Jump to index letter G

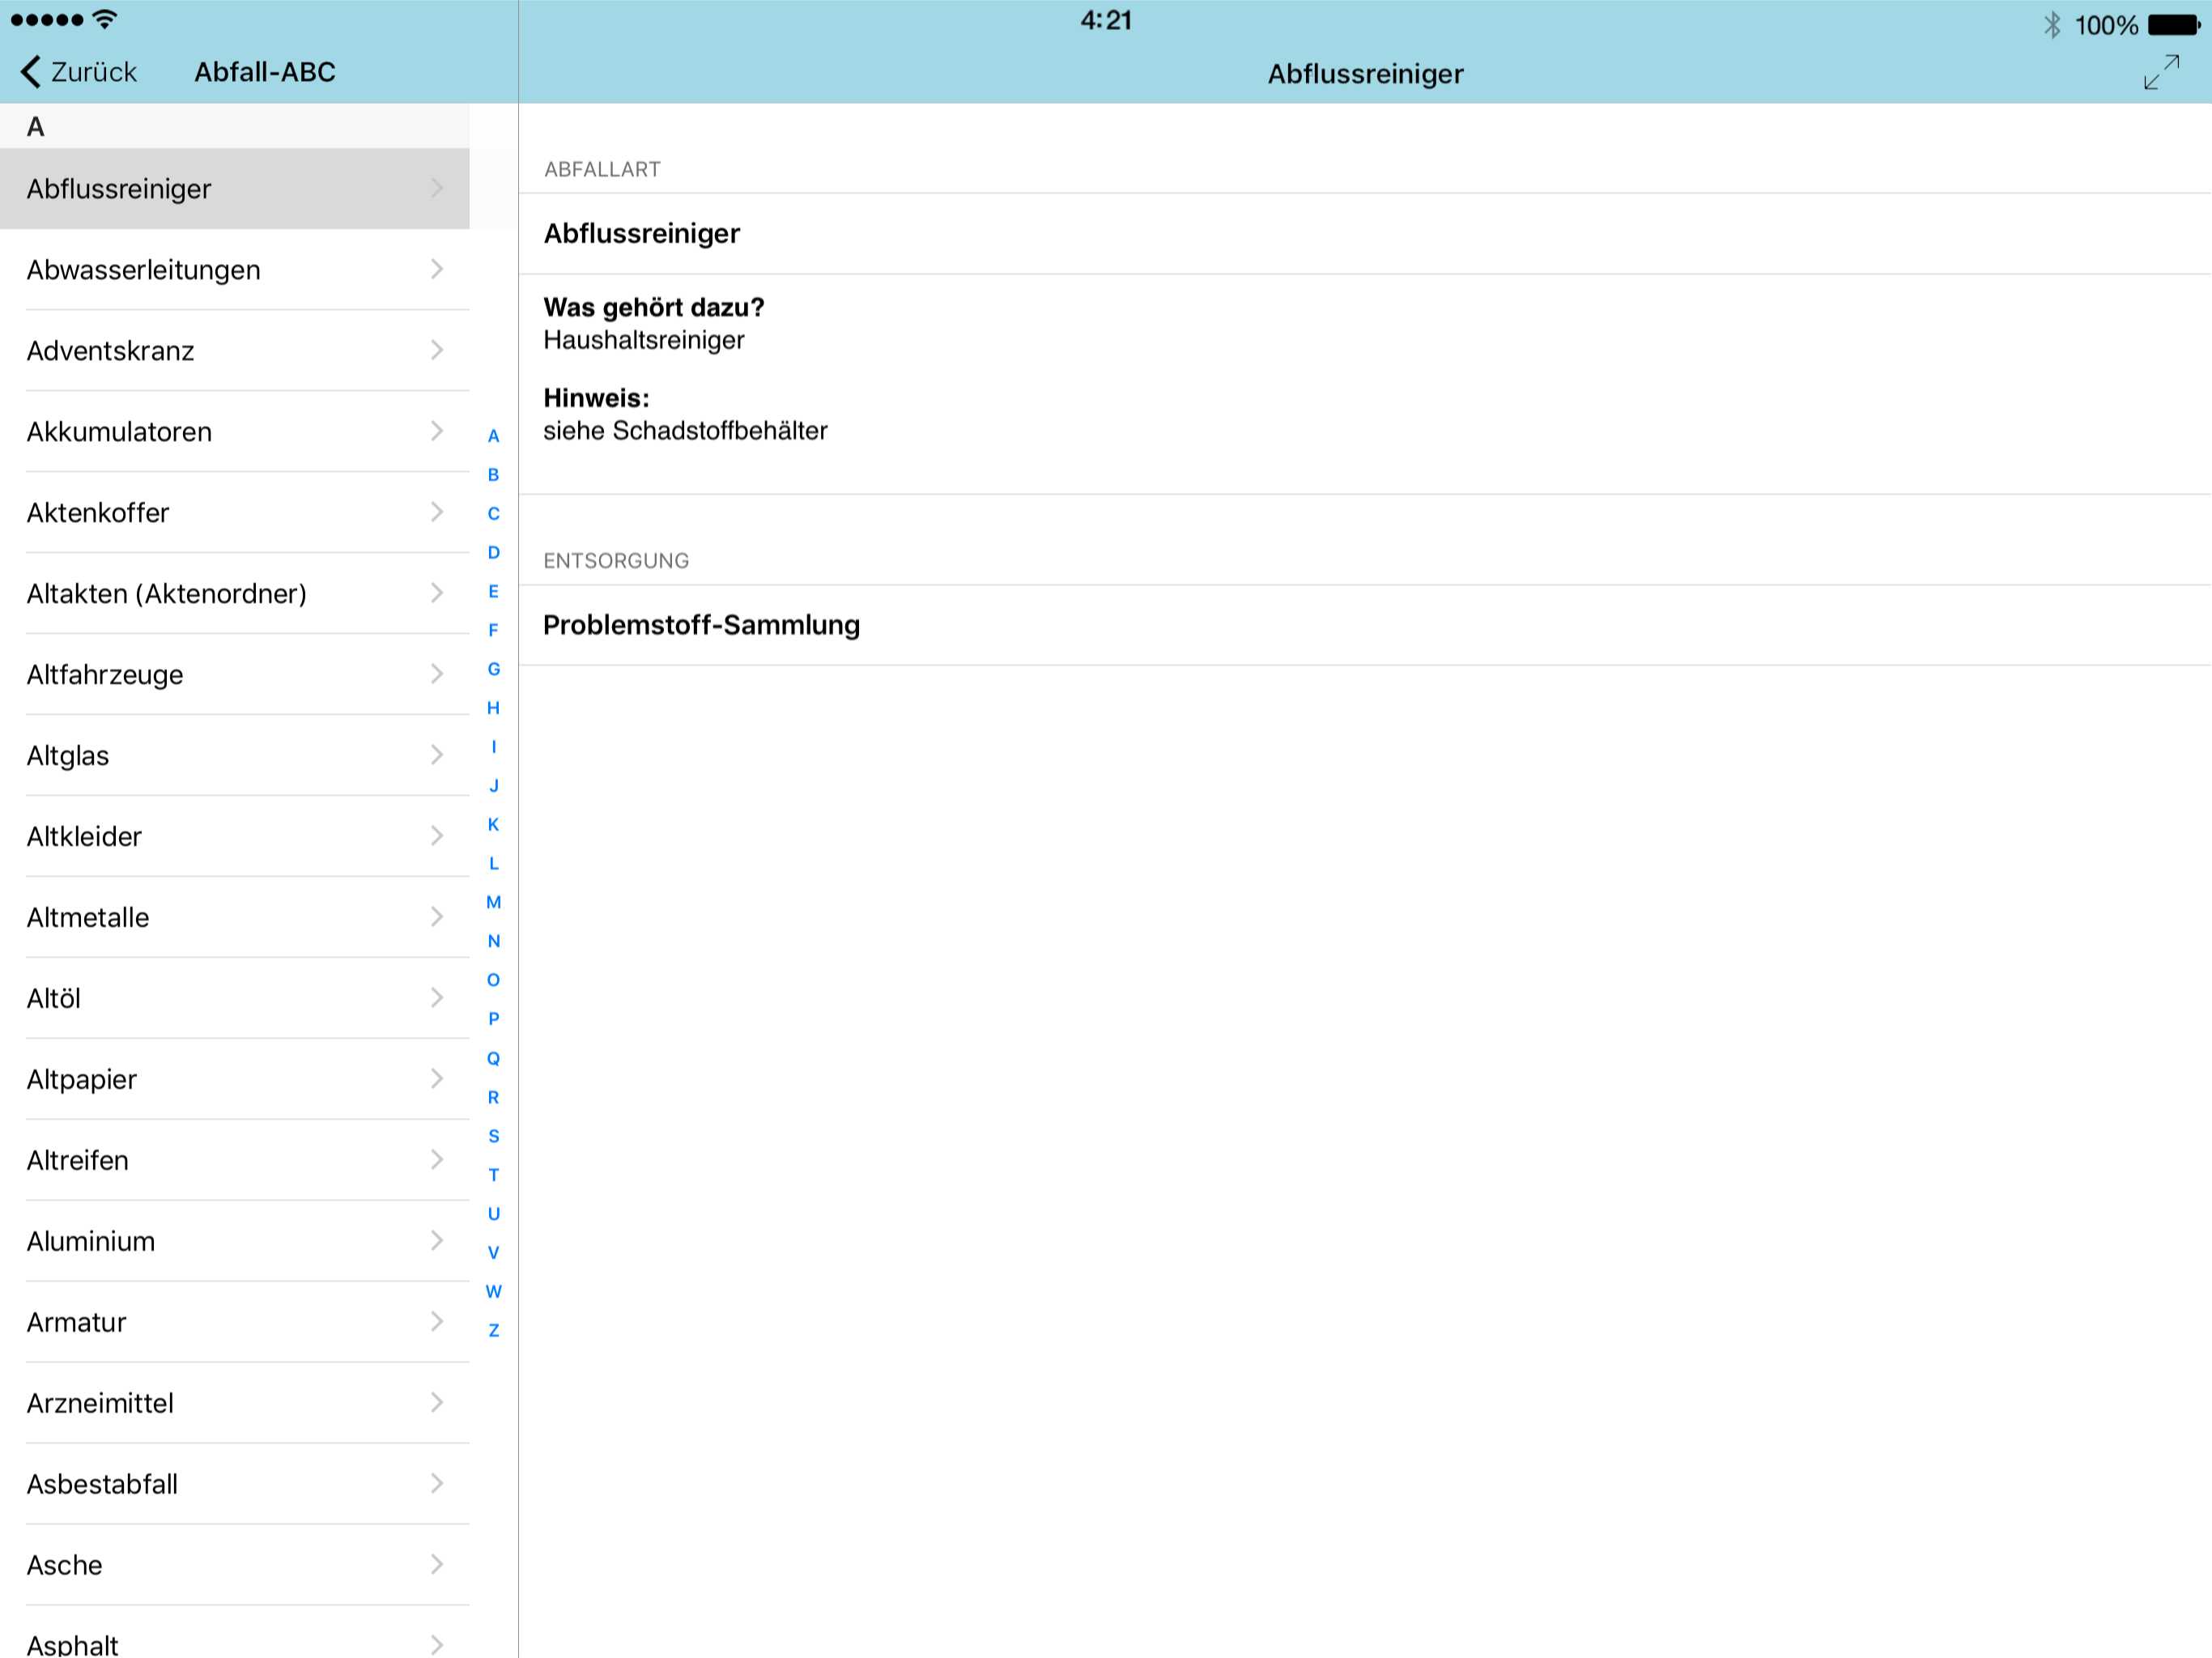point(493,669)
